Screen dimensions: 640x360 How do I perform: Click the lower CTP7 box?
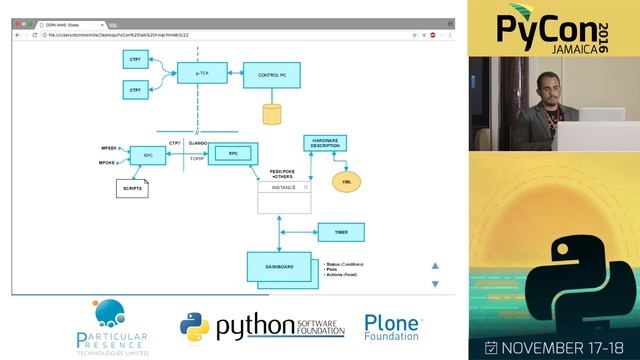(136, 90)
